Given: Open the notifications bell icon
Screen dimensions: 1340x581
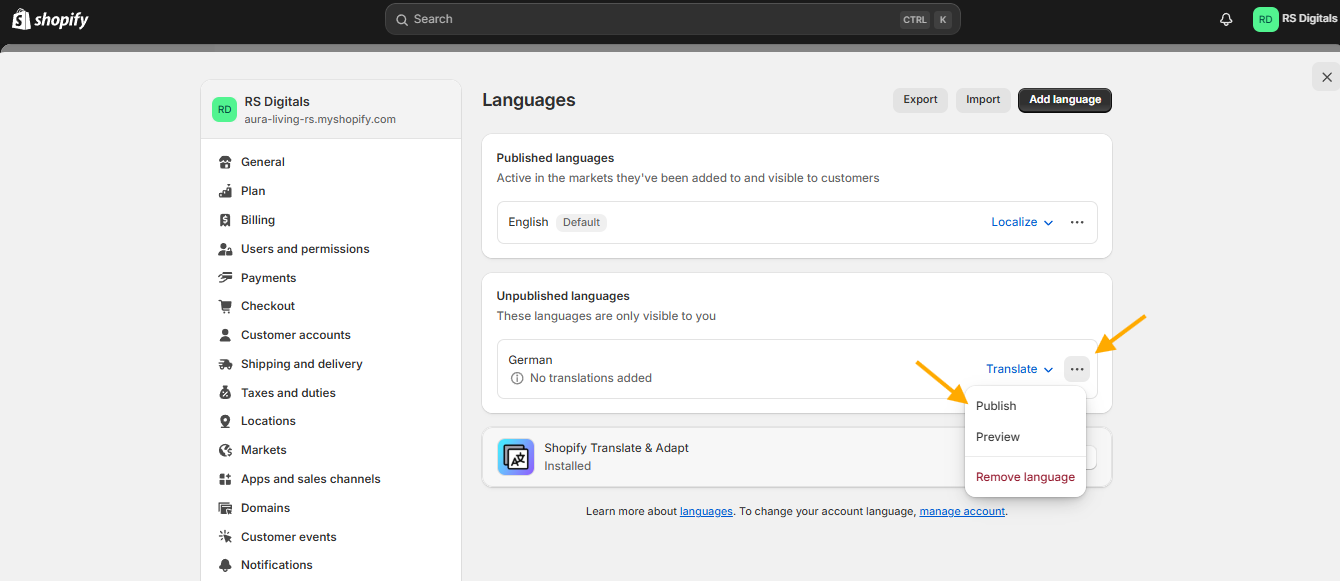Looking at the screenshot, I should pyautogui.click(x=1226, y=19).
